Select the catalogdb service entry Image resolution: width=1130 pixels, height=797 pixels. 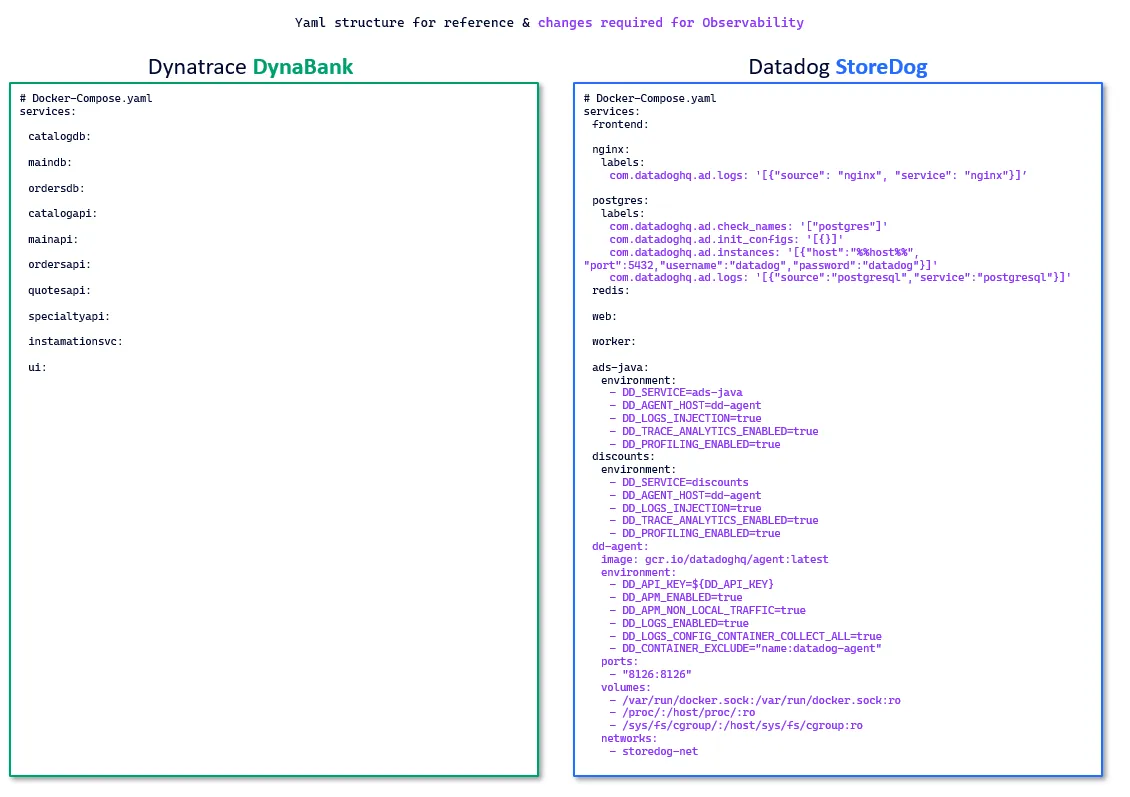pyautogui.click(x=59, y=136)
